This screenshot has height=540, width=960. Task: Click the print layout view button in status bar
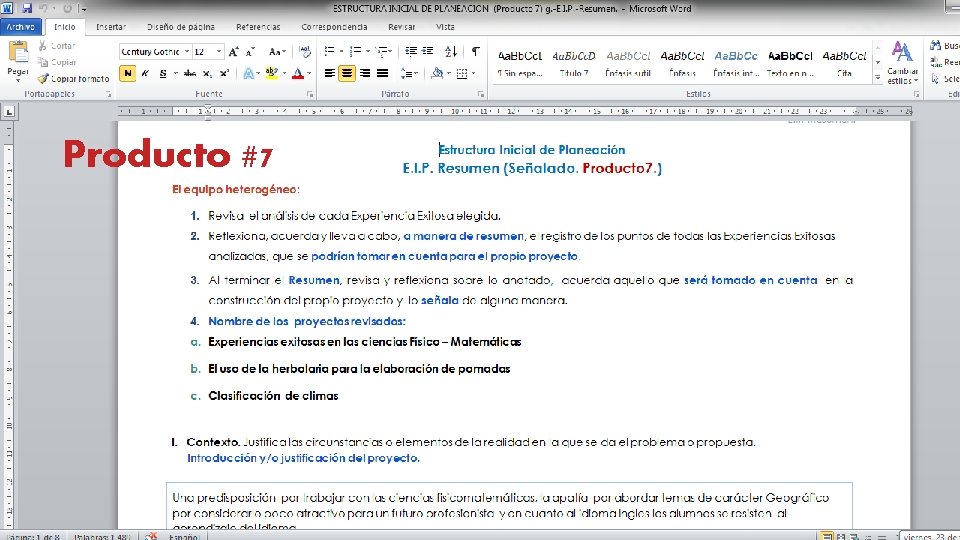(827, 536)
